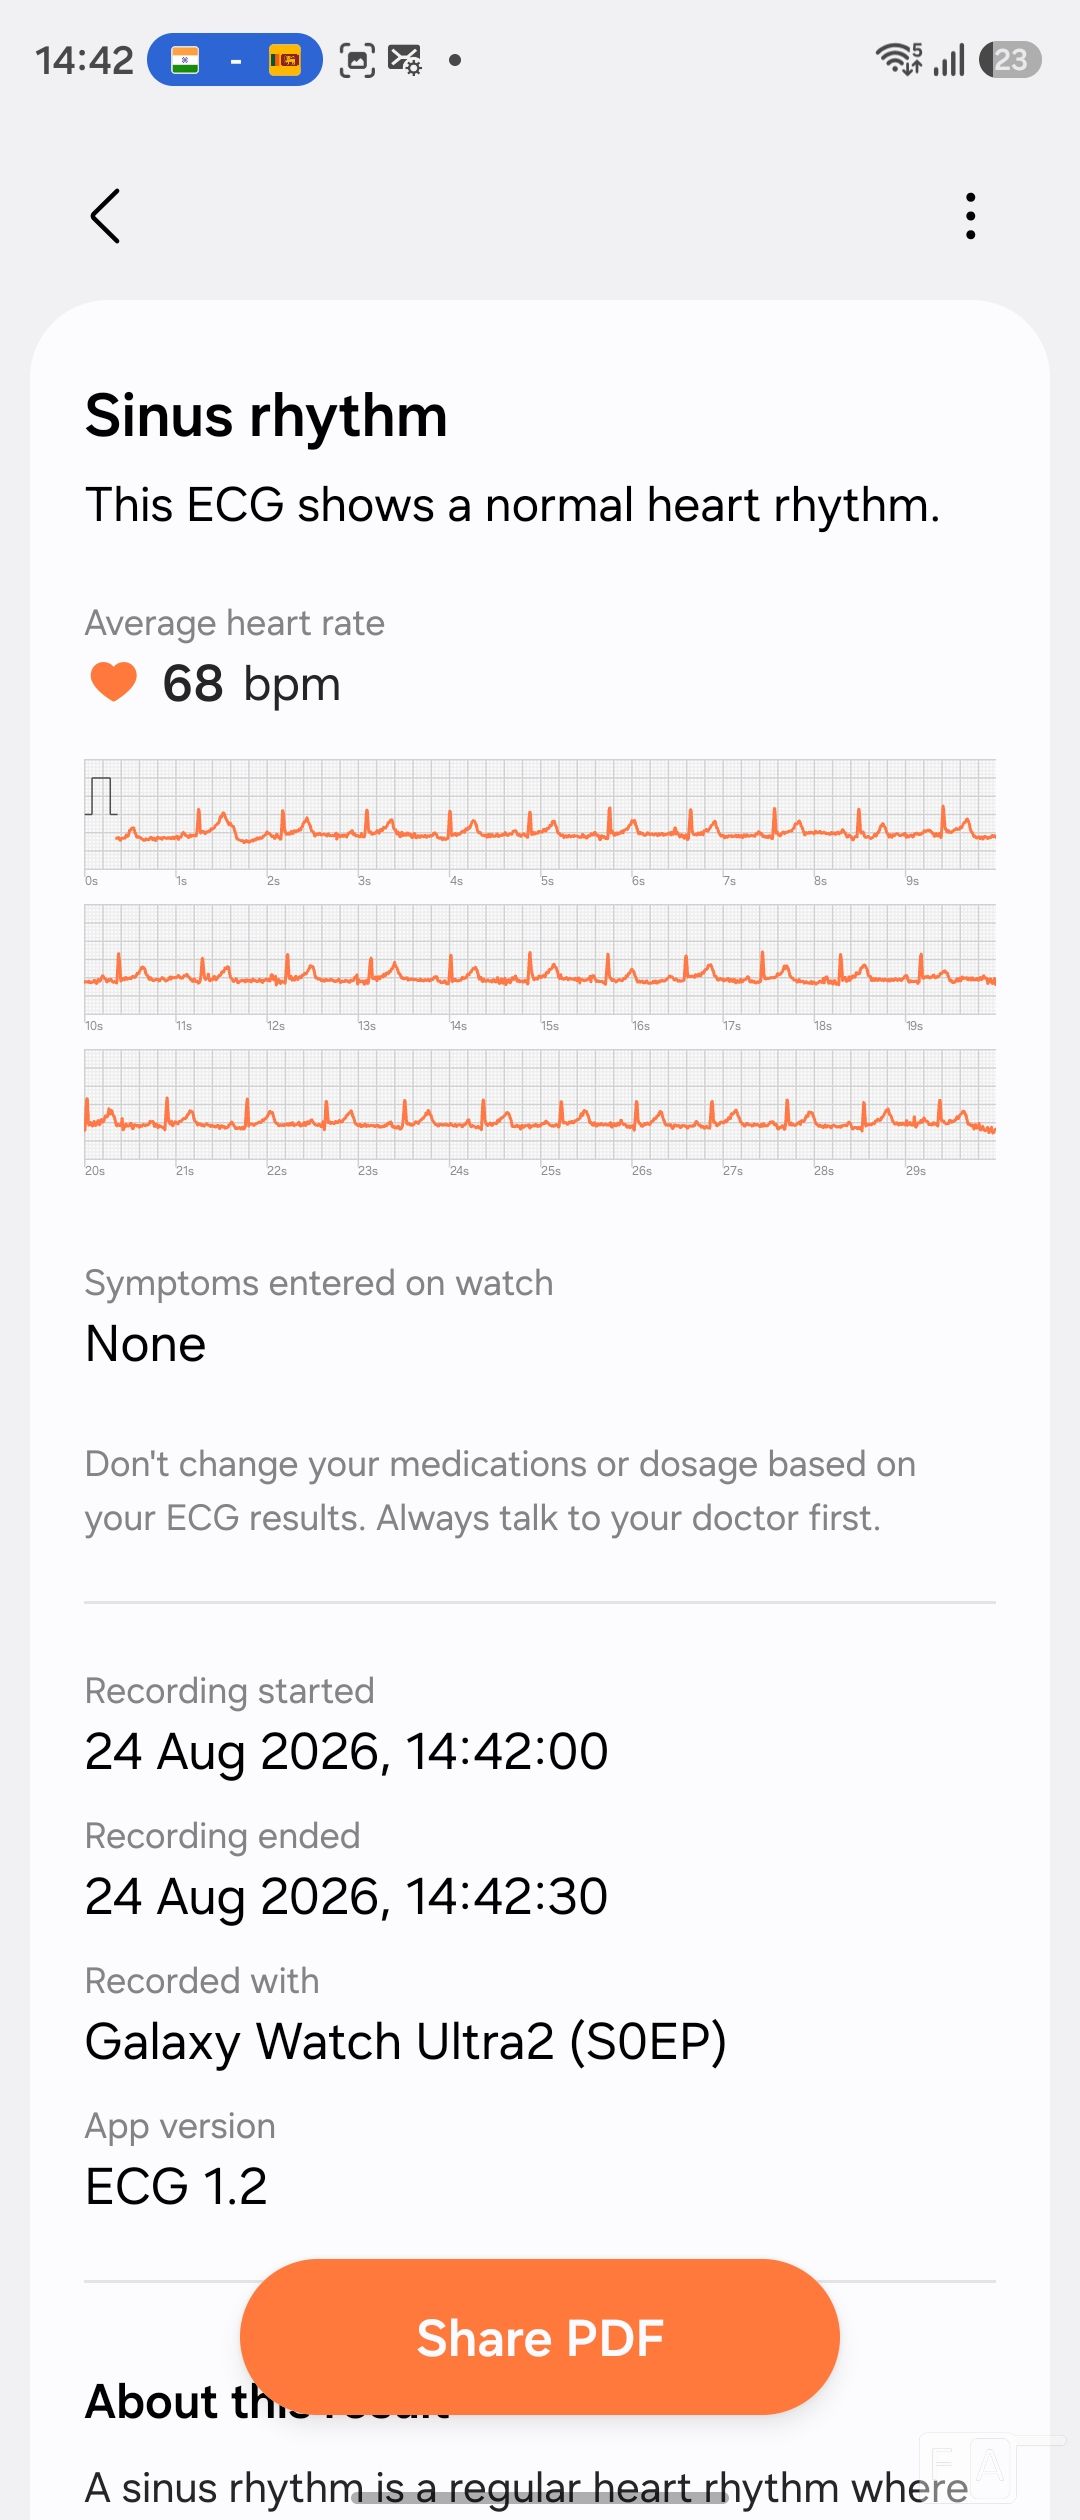Tap the bottom navigation gesture bar
The width and height of the screenshot is (1080, 2520).
[540, 2497]
